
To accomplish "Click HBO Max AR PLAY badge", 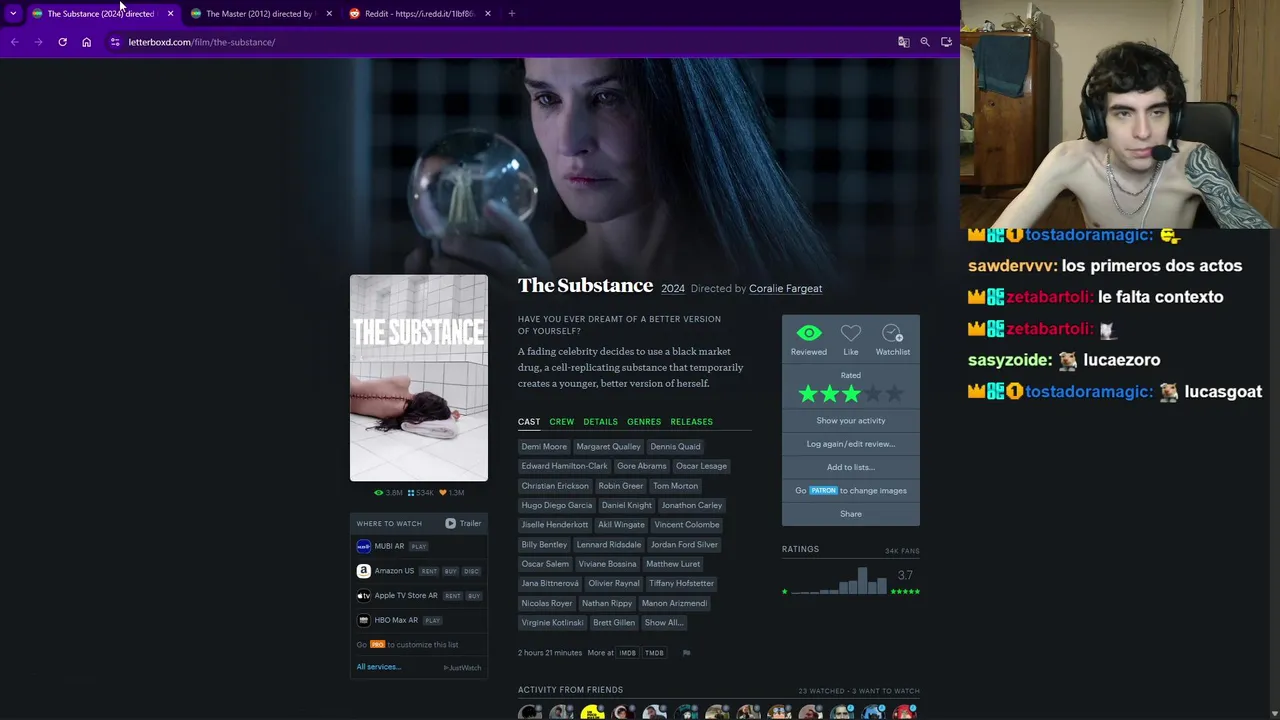I will 433,621.
